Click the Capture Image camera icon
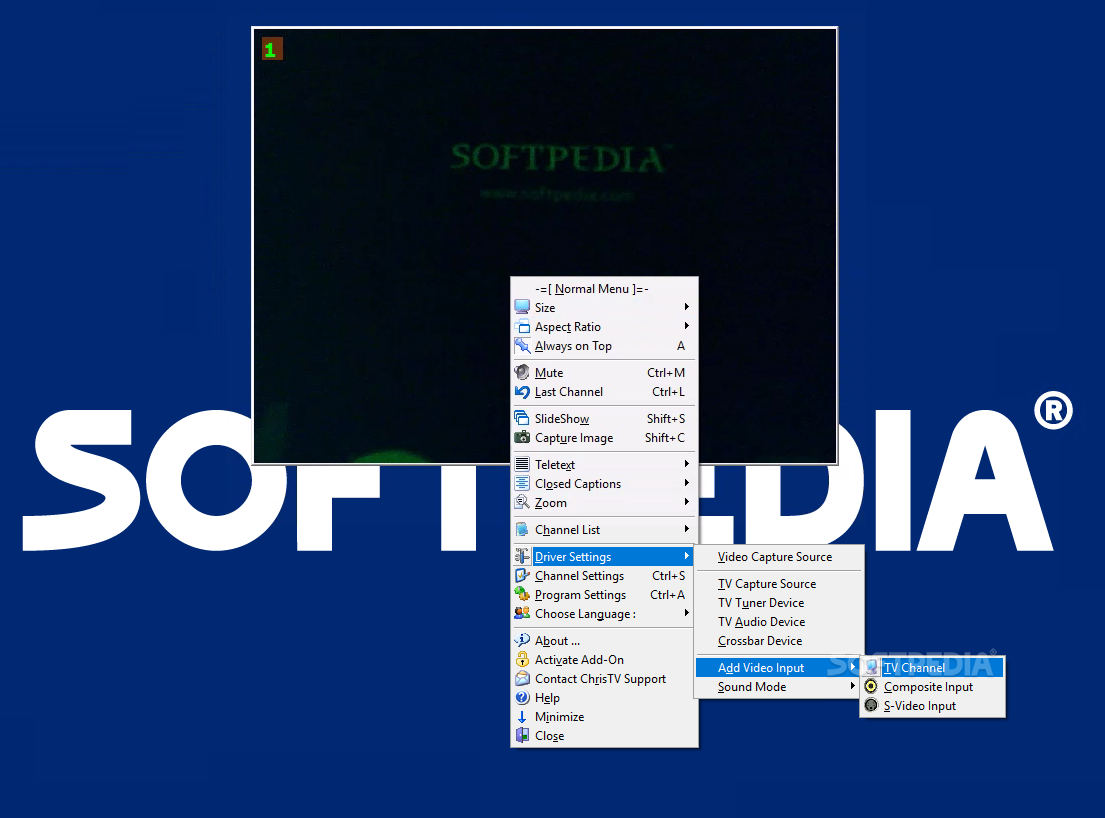 (522, 437)
